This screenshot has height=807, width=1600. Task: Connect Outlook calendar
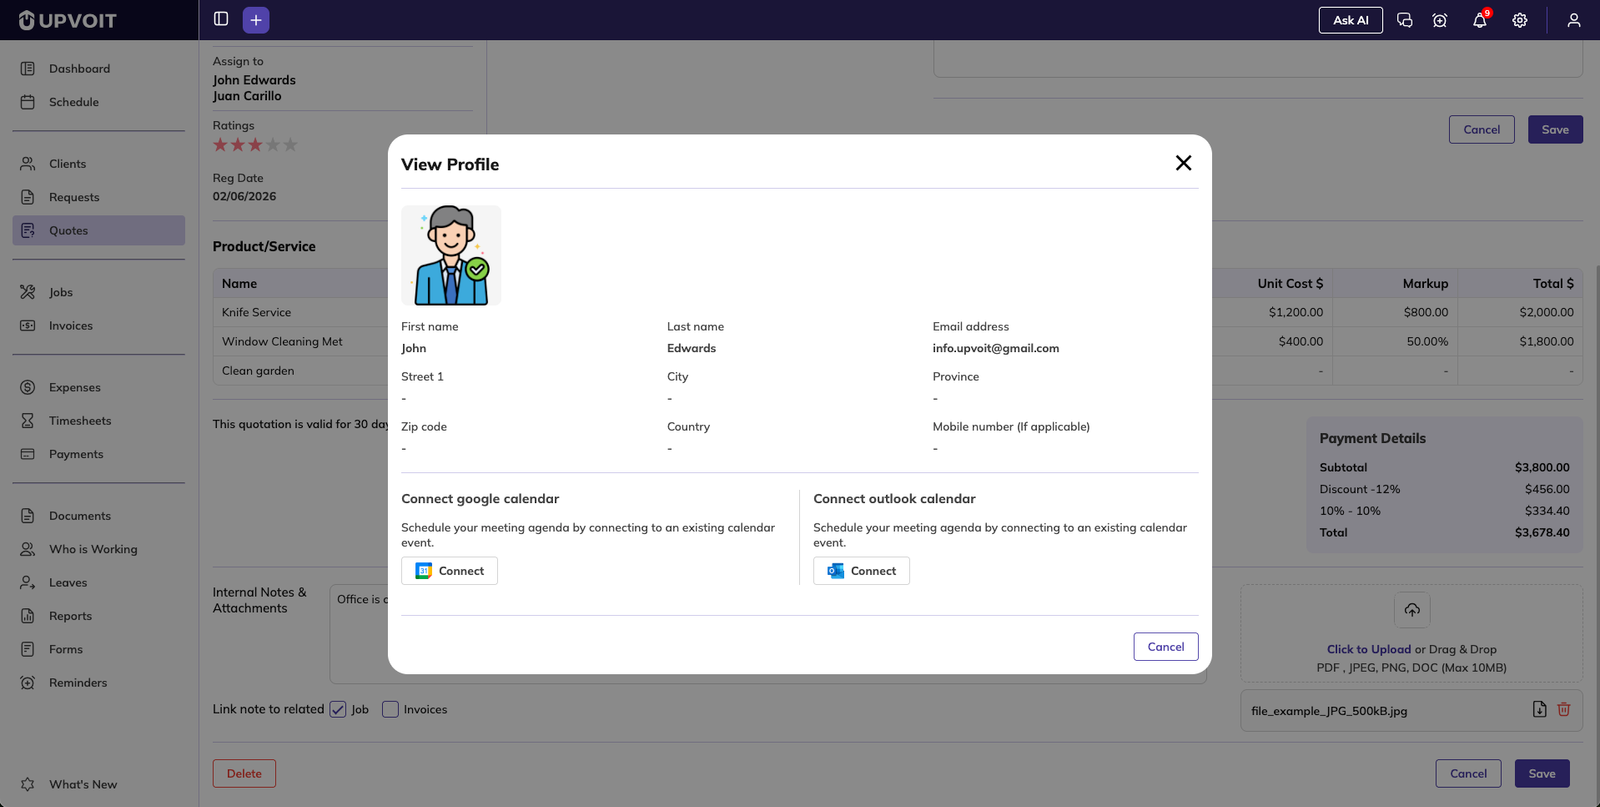[x=861, y=571]
